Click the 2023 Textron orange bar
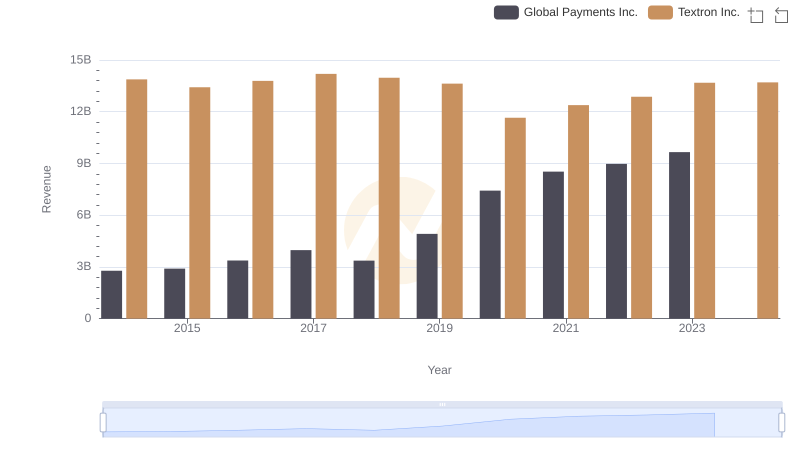 705,201
